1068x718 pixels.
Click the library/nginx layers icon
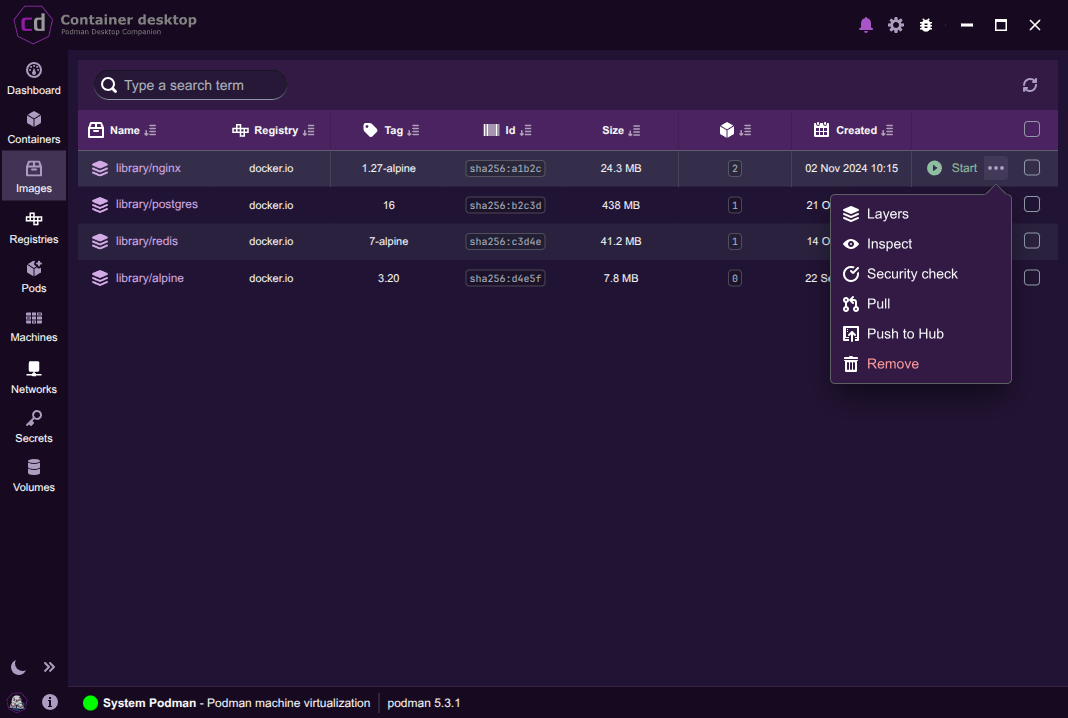point(100,168)
